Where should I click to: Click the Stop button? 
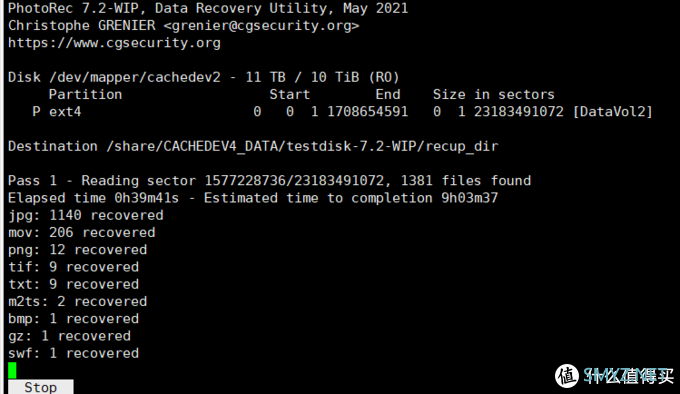(41, 387)
